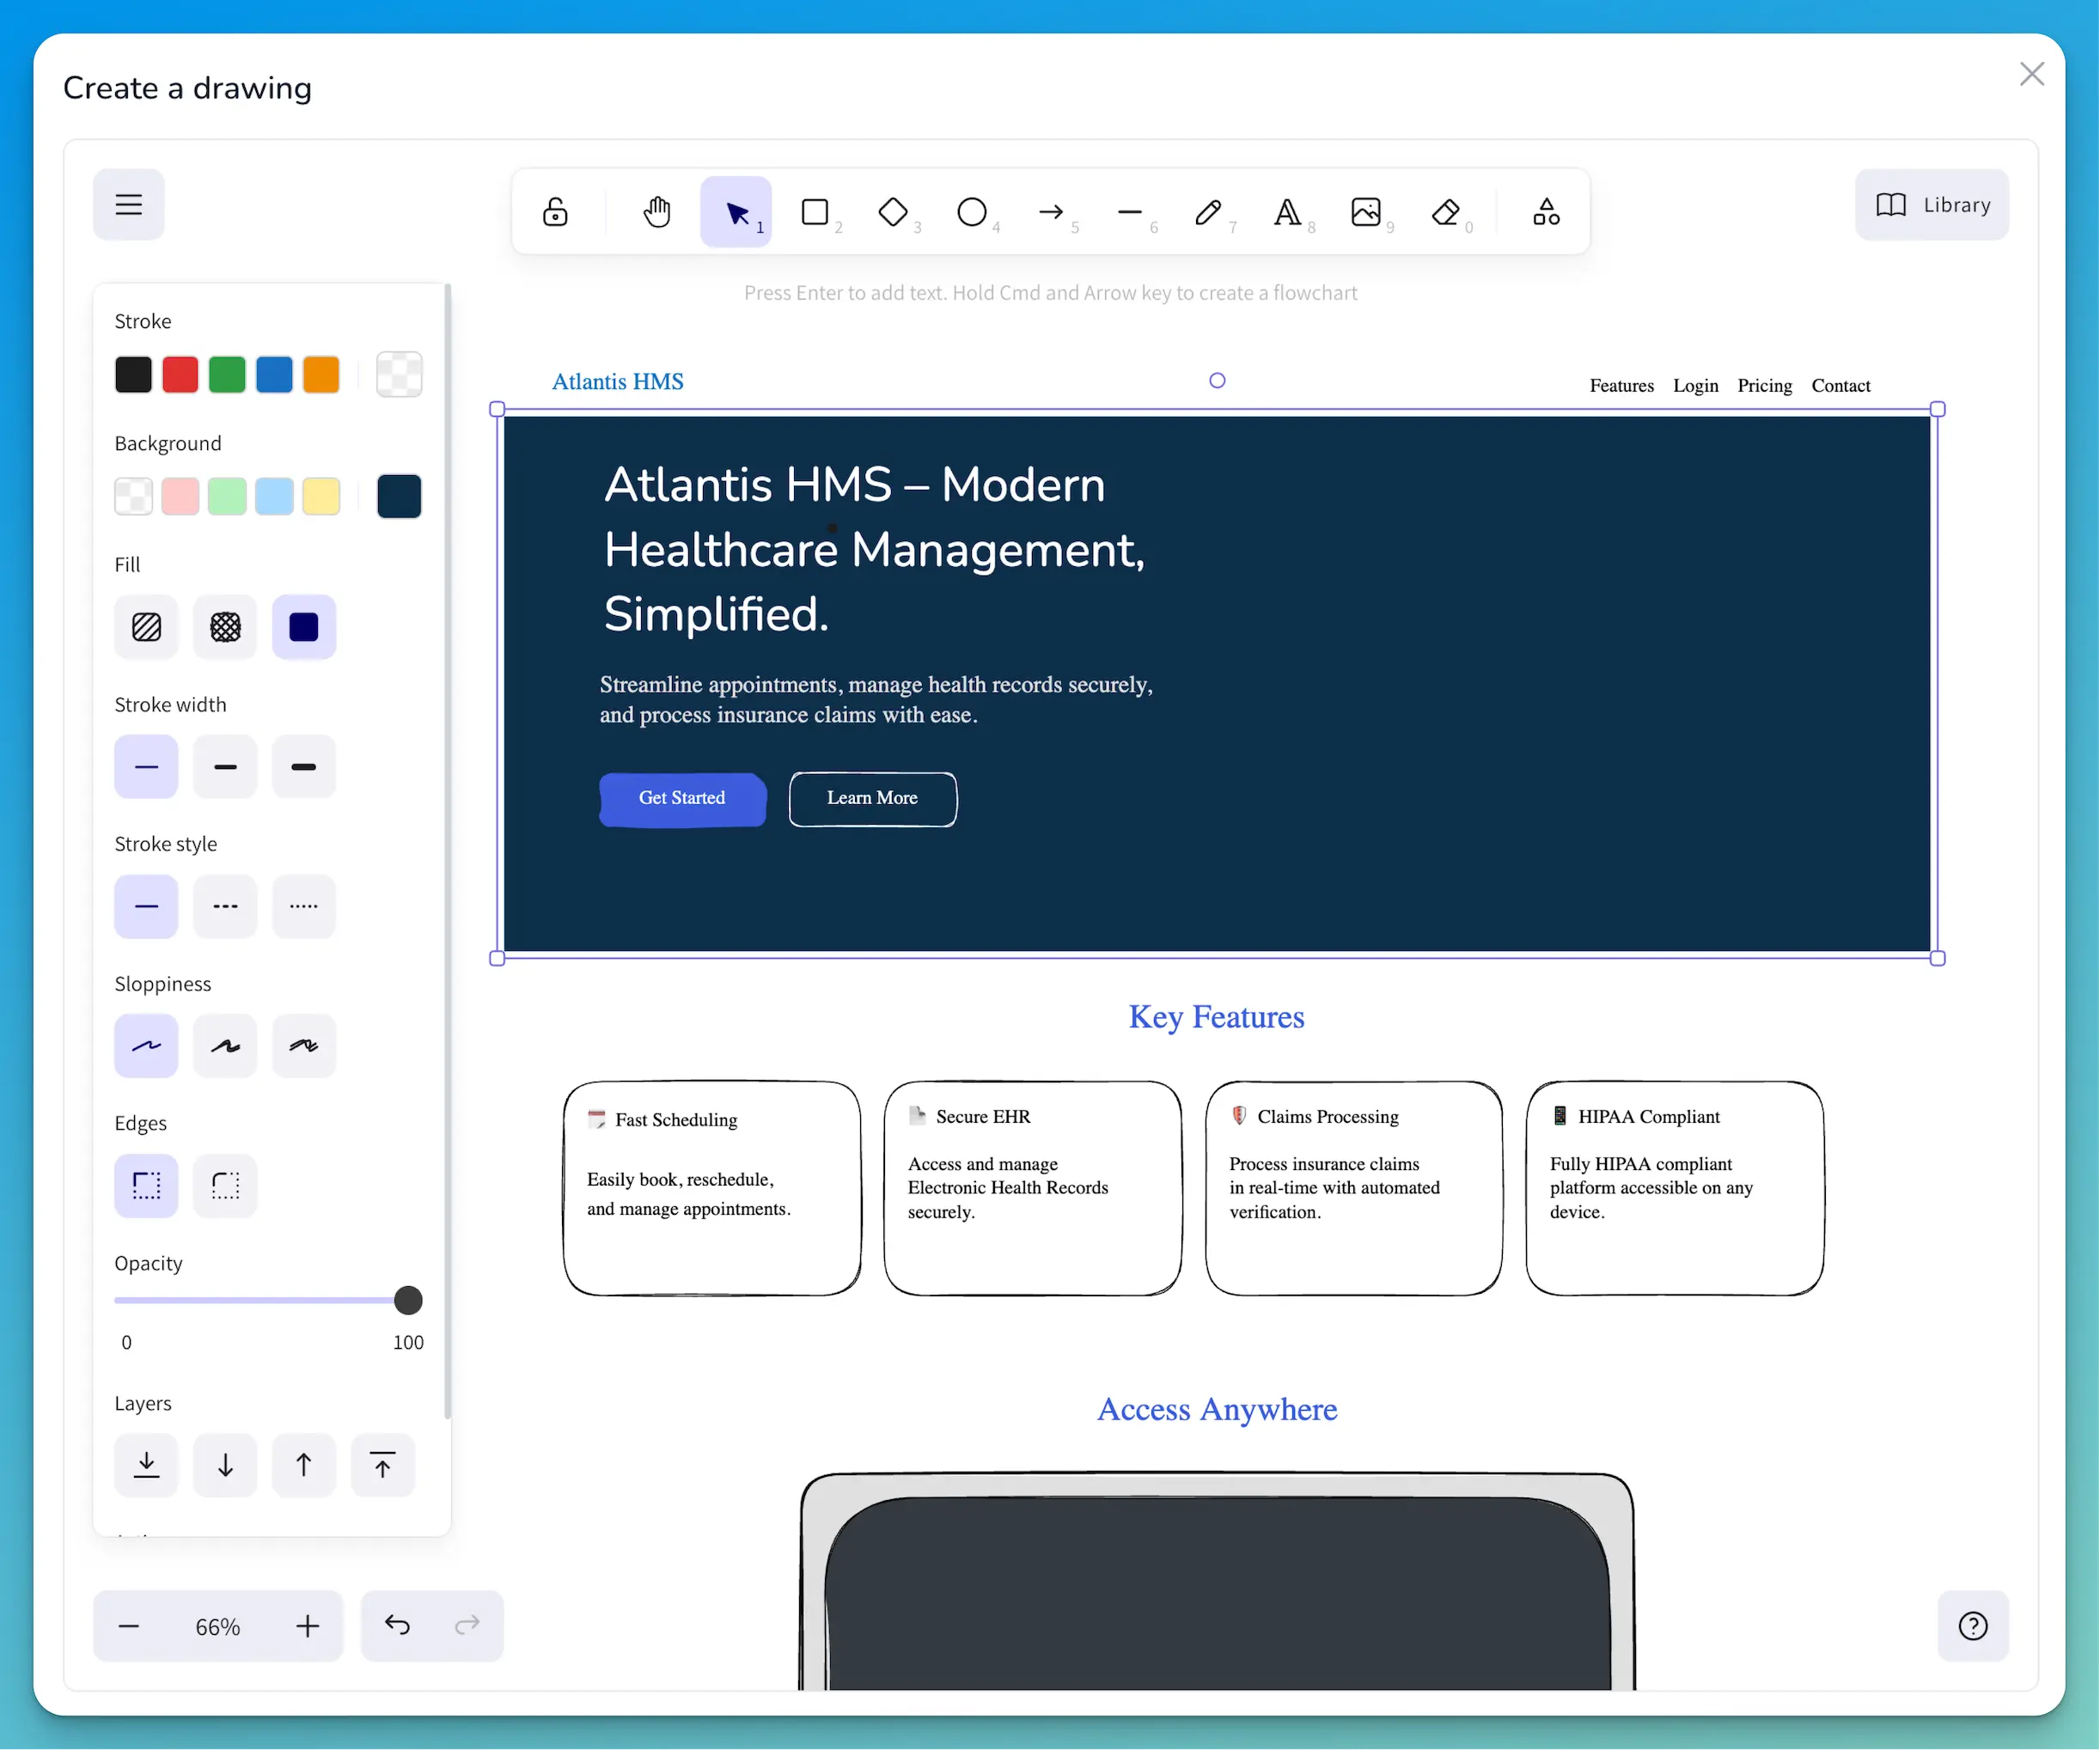The height and width of the screenshot is (1750, 2100).
Task: Set opacity using the slider
Action: click(406, 1300)
